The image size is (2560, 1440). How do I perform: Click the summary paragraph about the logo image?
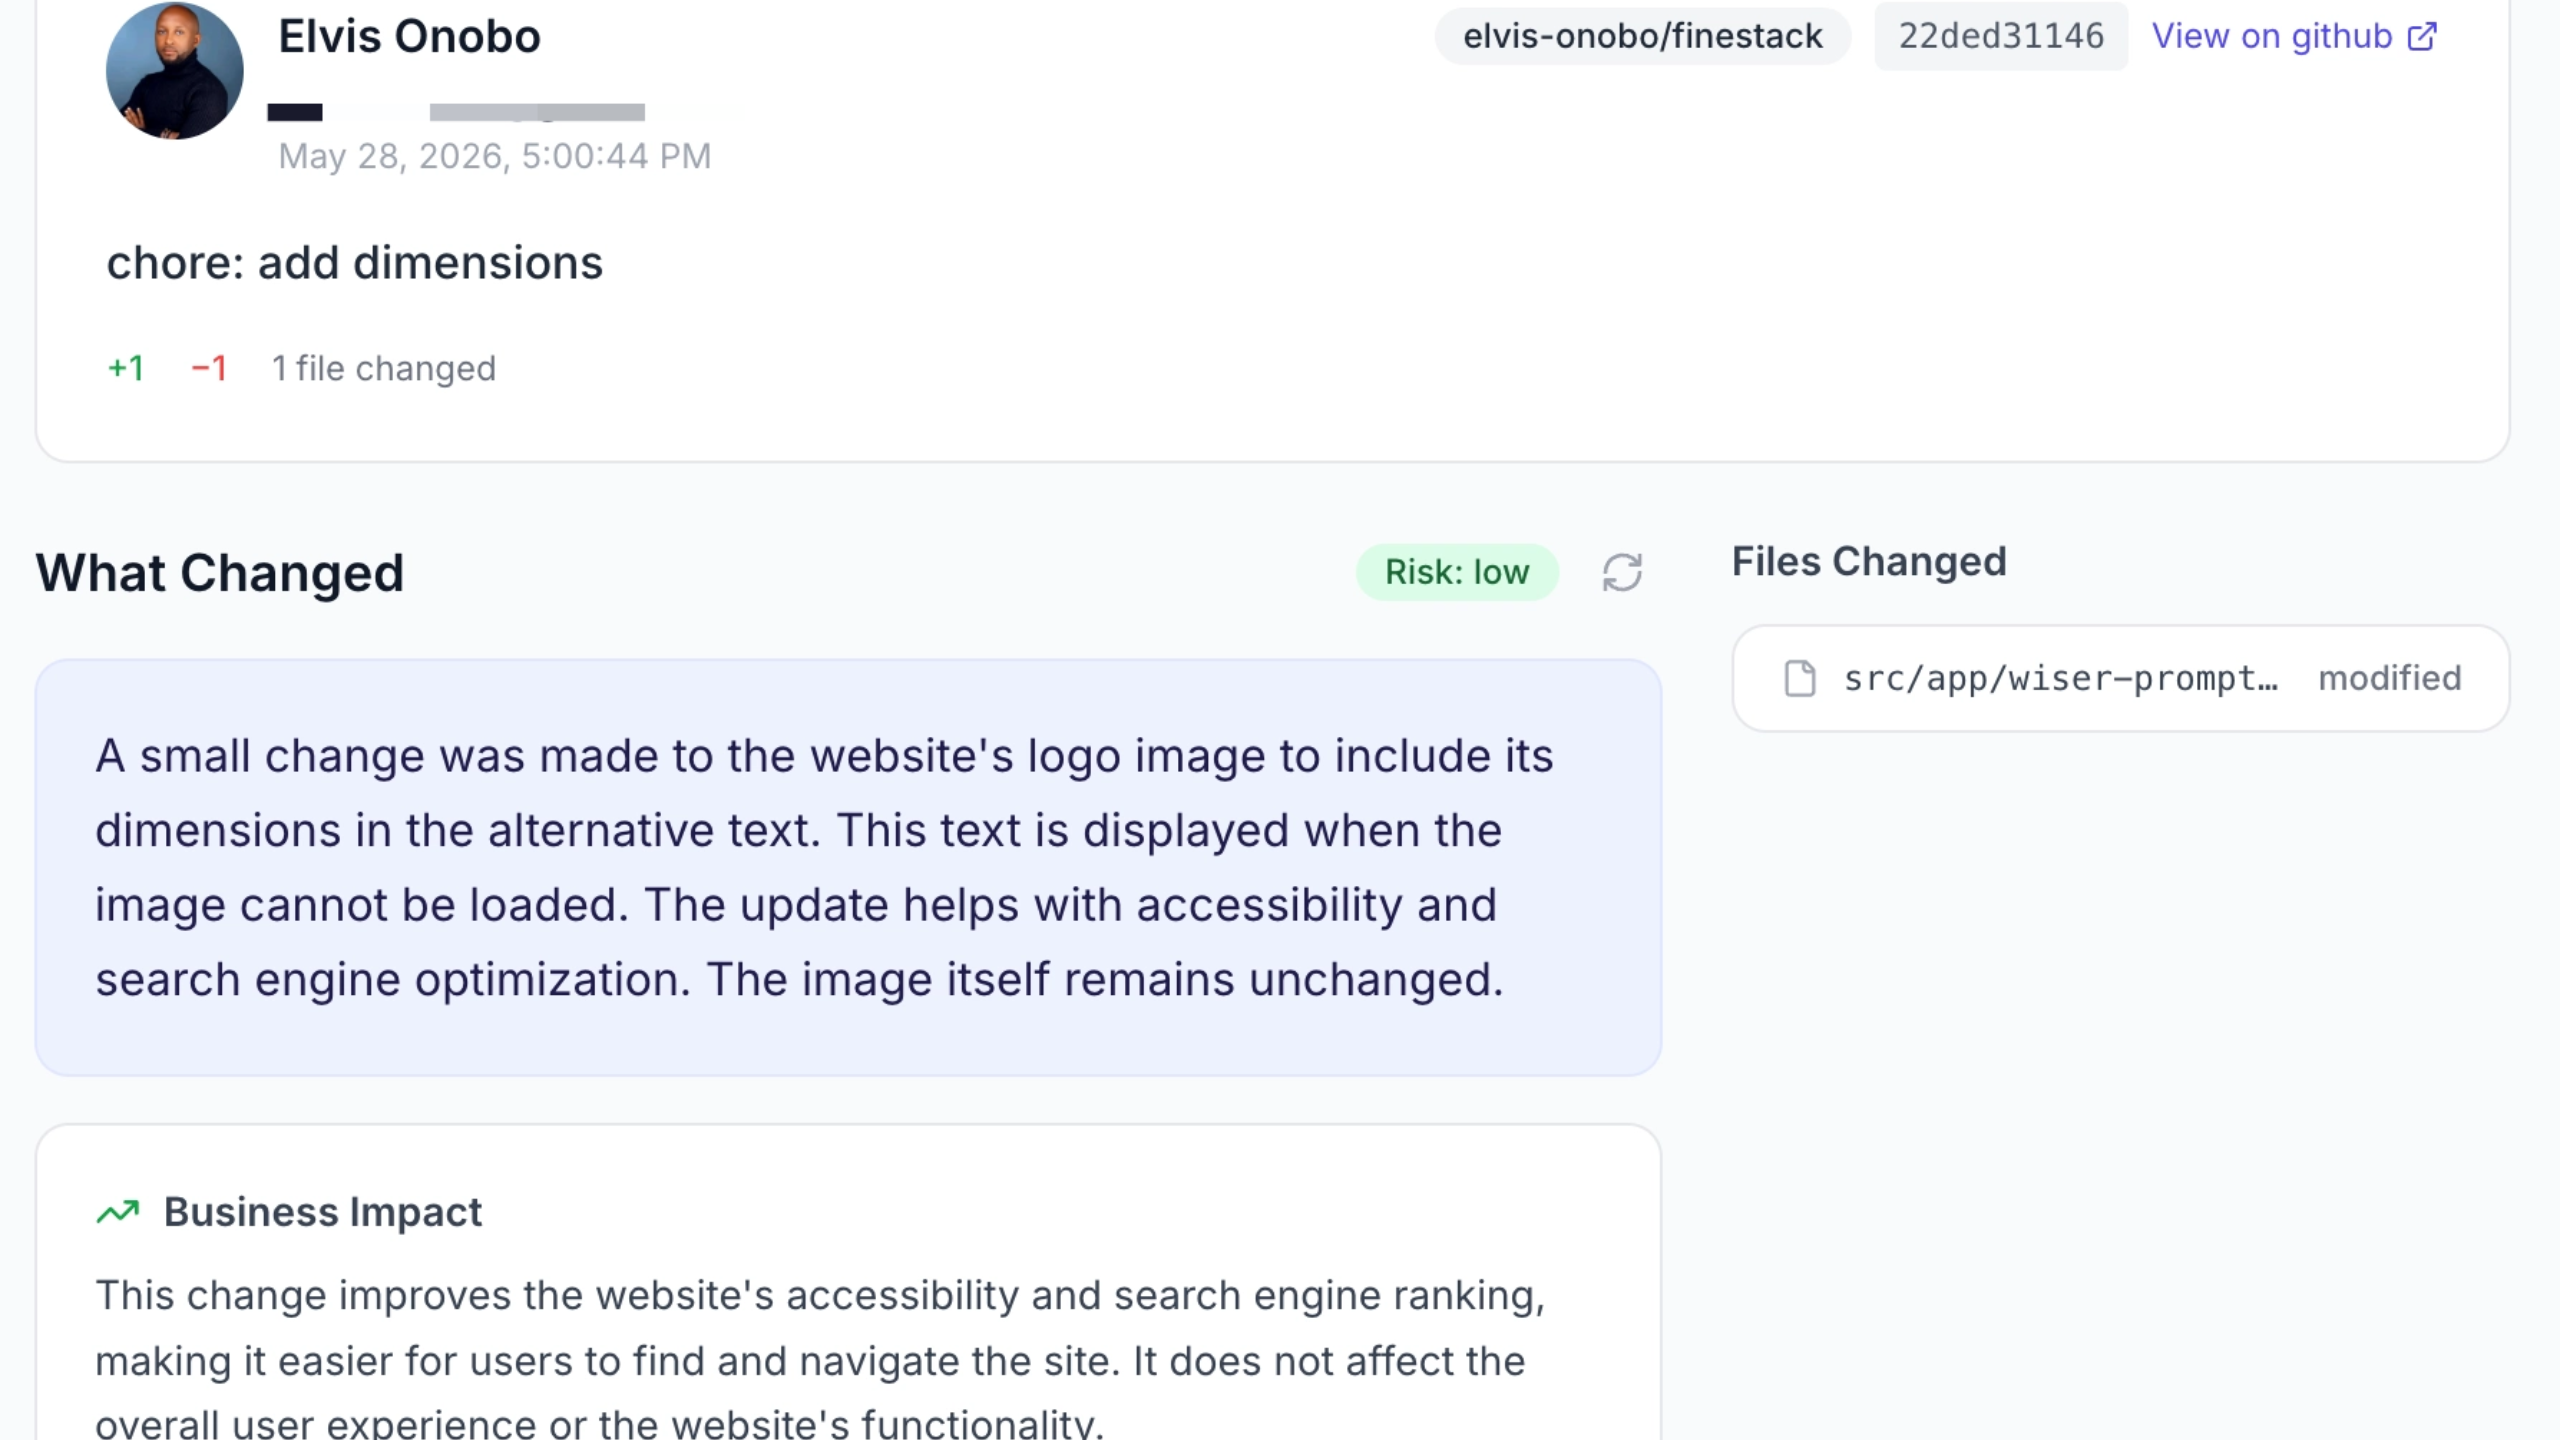tap(824, 867)
